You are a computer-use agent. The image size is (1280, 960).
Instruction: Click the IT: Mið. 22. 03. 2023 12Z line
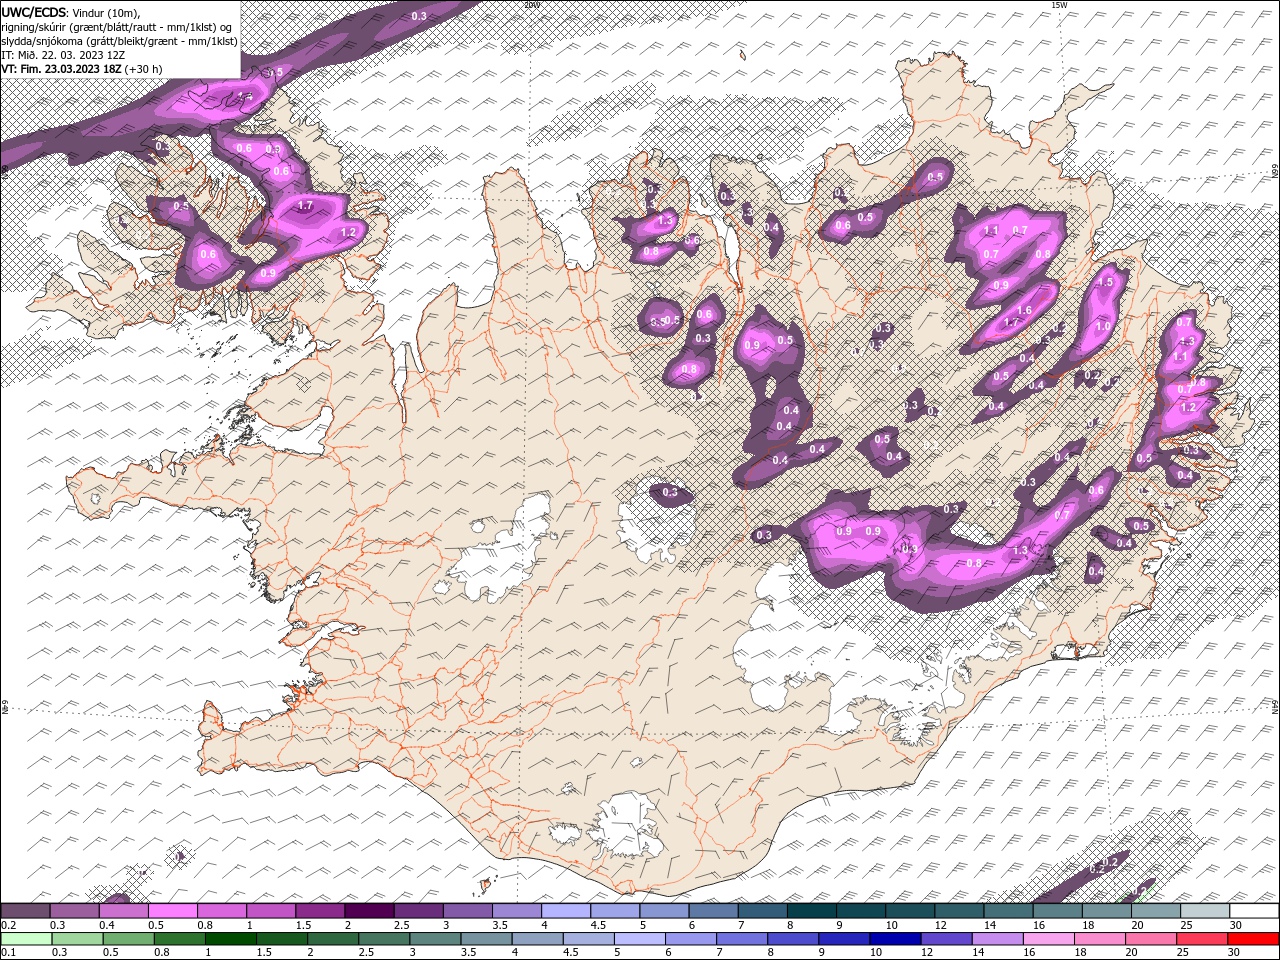coord(63,54)
